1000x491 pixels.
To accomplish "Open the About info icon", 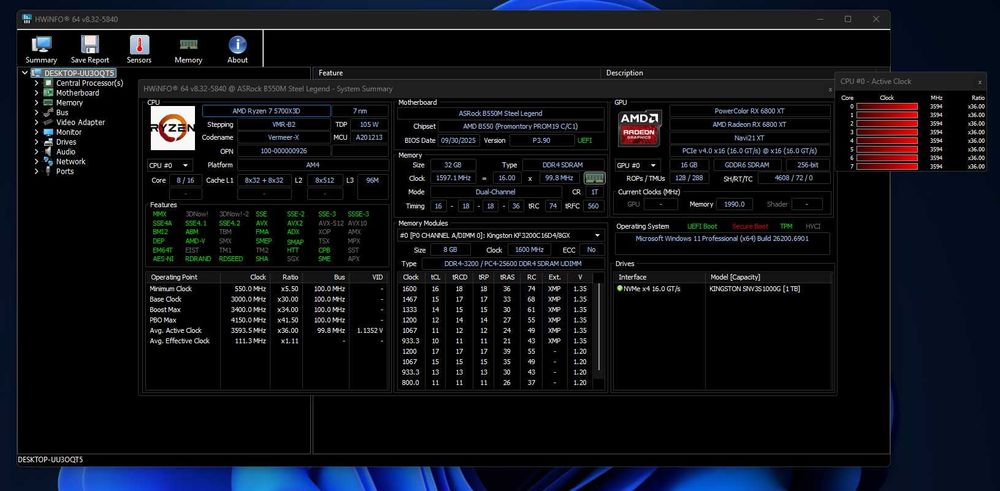I will (237, 45).
